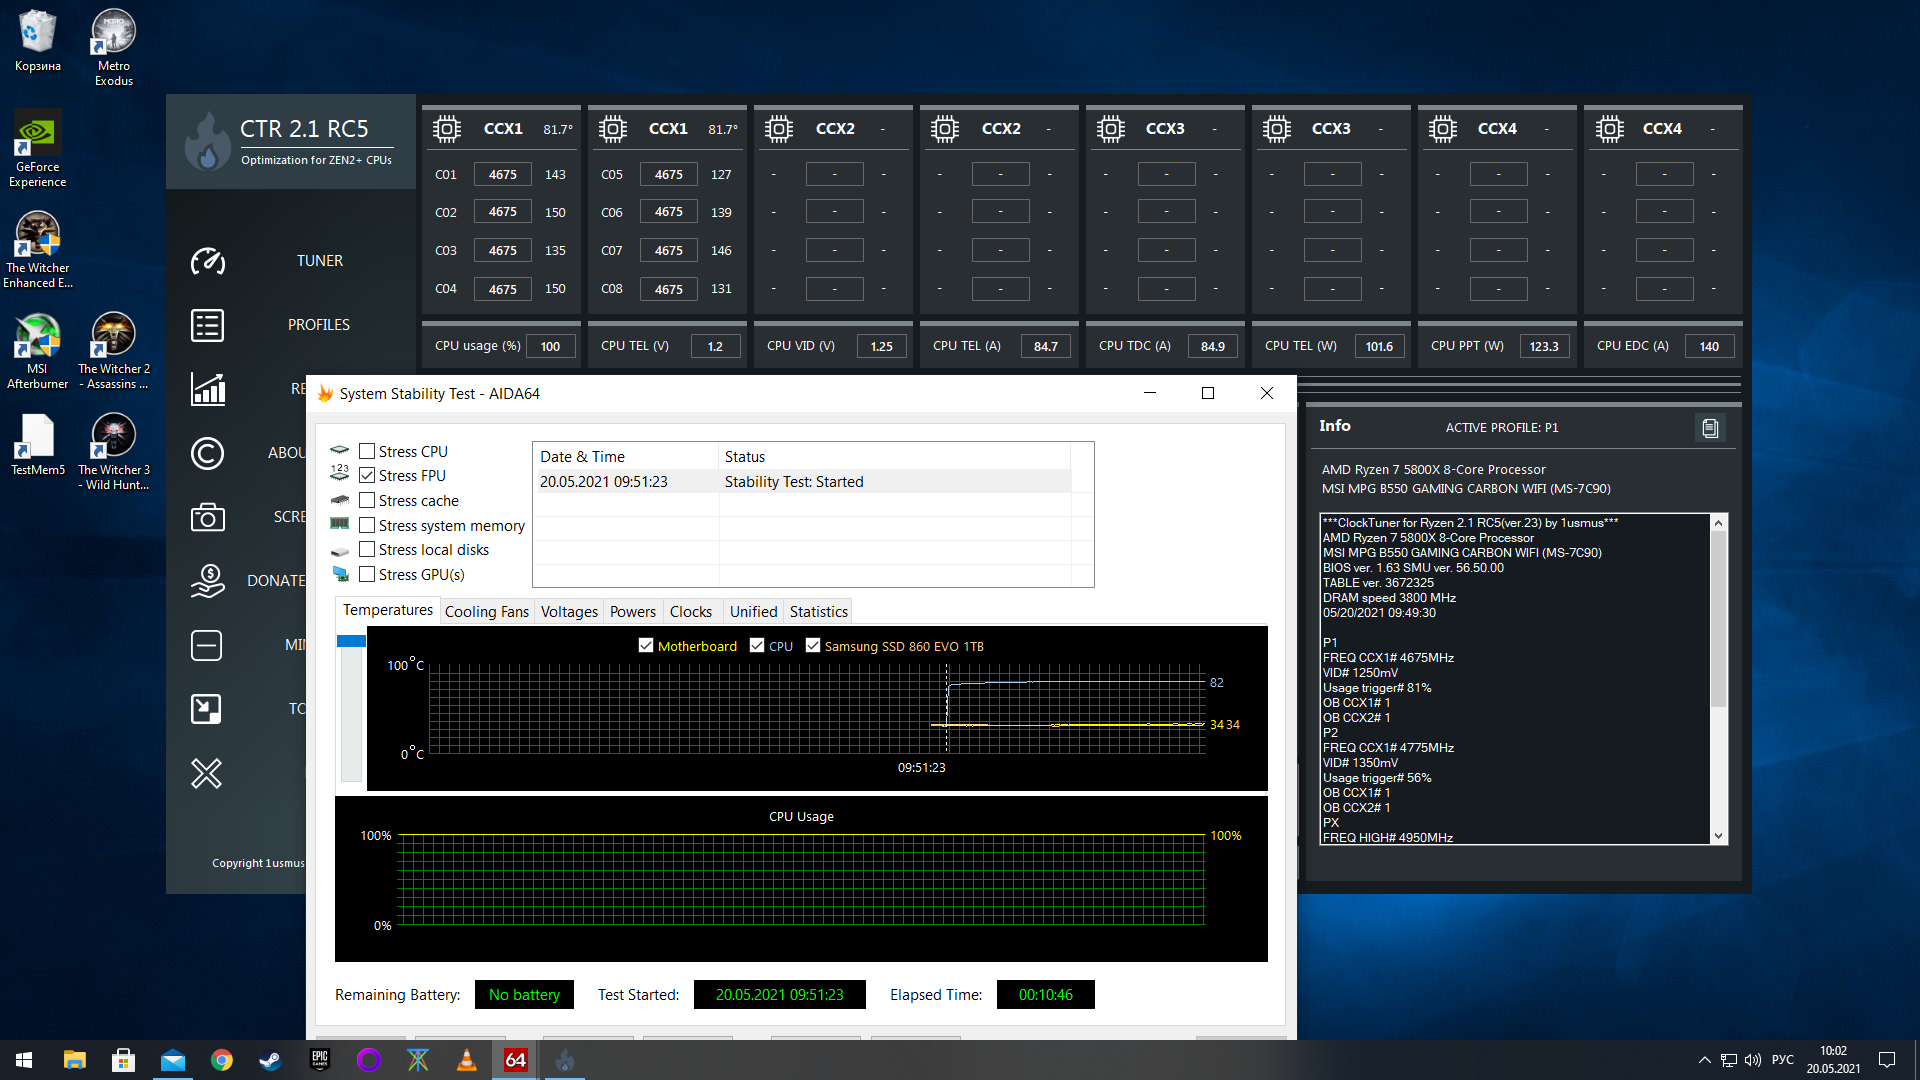Enable Stress system memory checkbox
This screenshot has height=1080, width=1920.
point(367,525)
